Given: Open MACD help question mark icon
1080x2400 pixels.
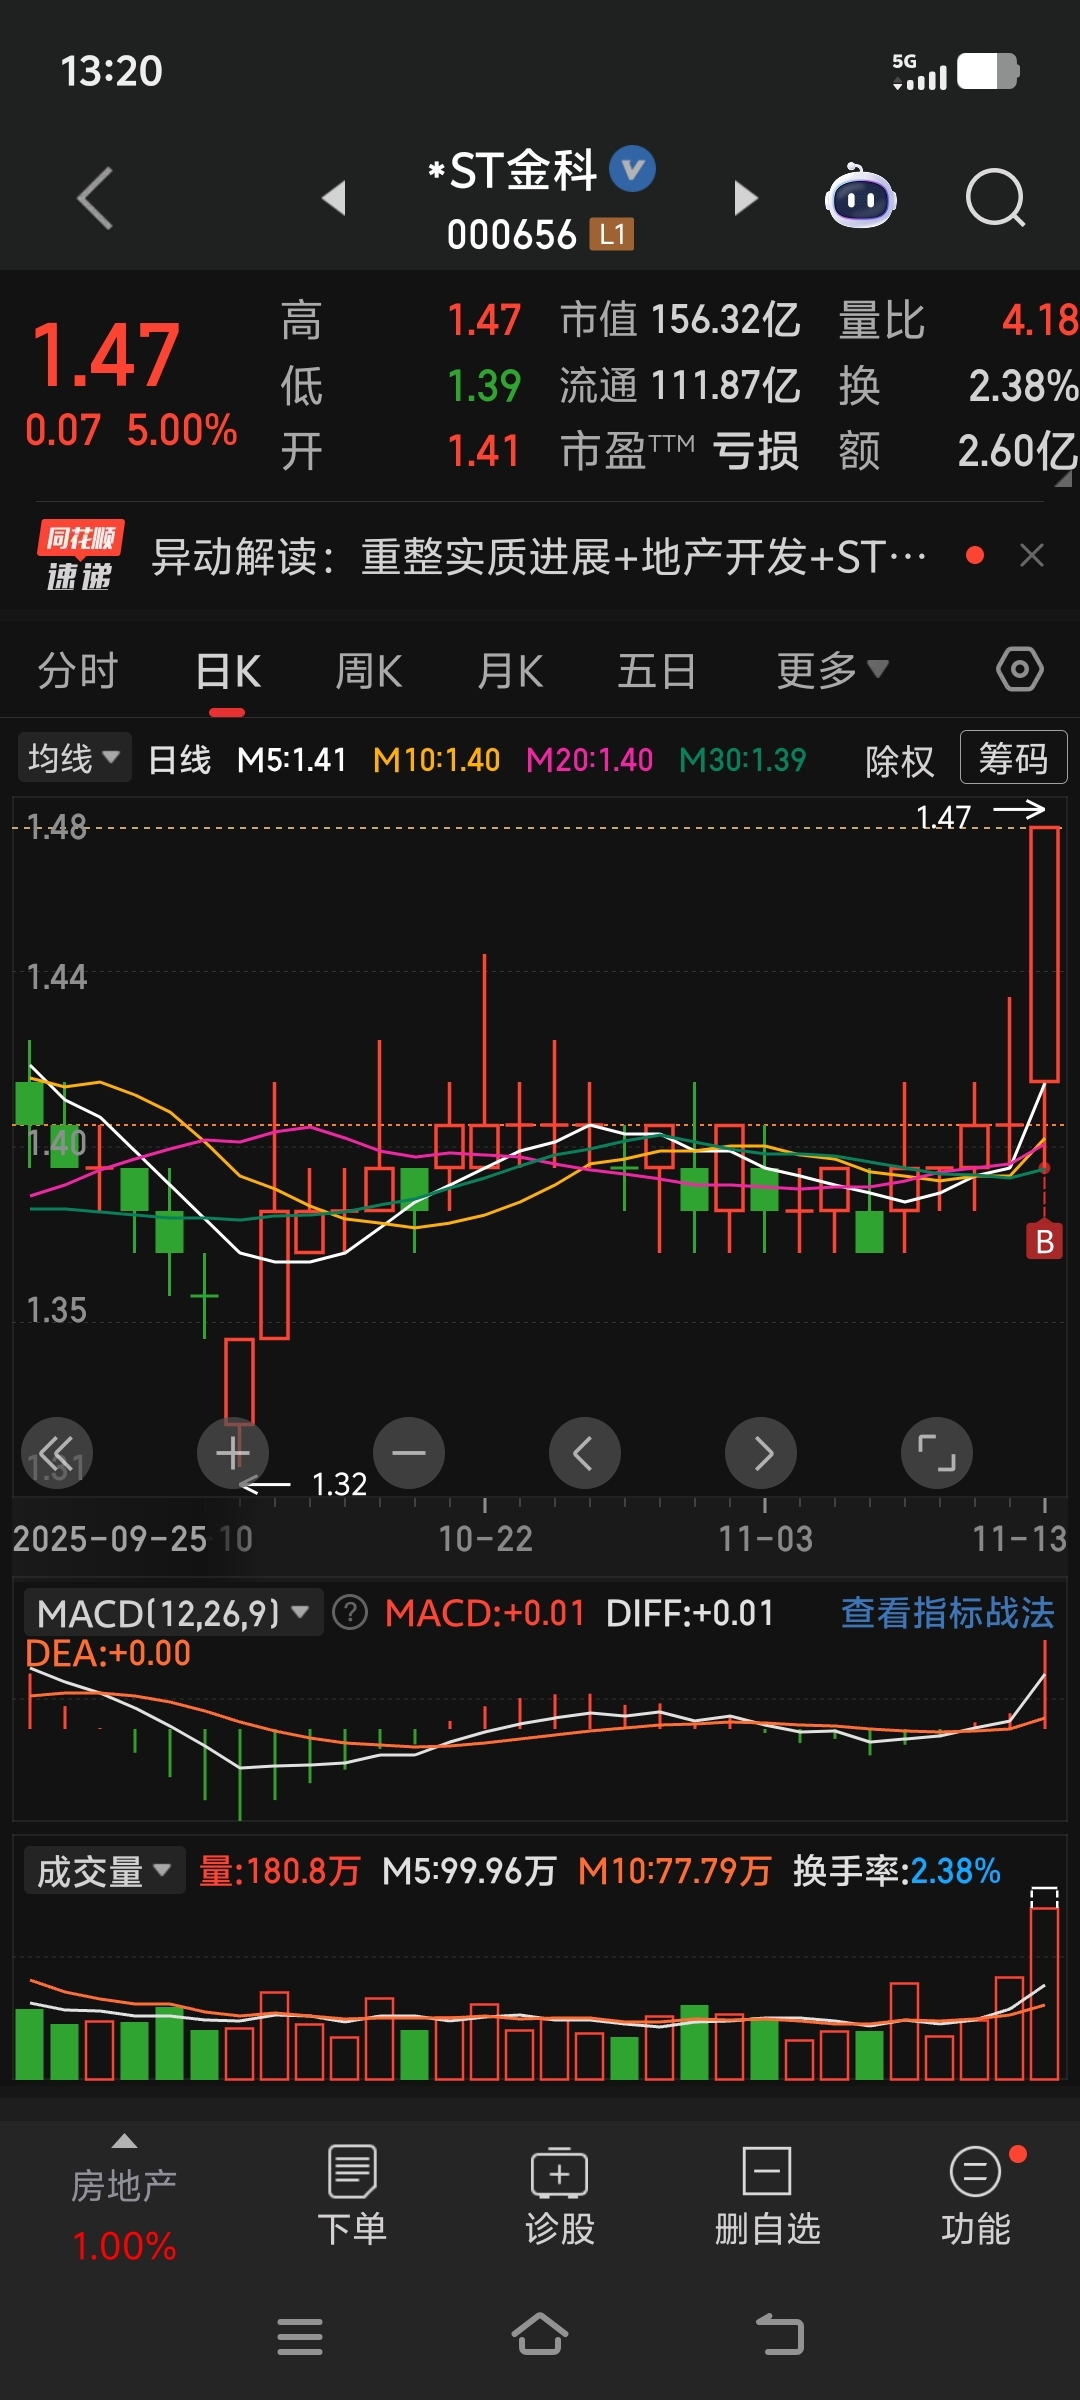Looking at the screenshot, I should coord(350,1612).
